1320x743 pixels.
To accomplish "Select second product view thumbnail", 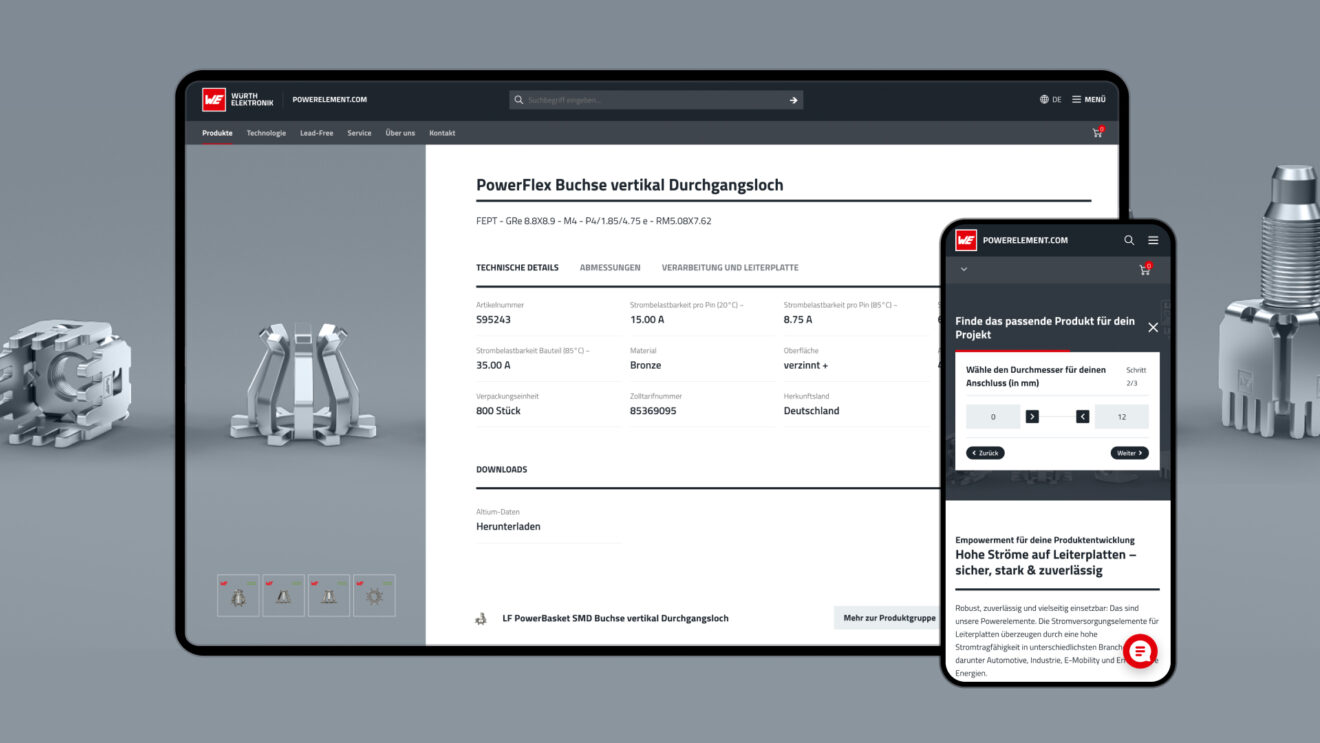I will (x=283, y=595).
